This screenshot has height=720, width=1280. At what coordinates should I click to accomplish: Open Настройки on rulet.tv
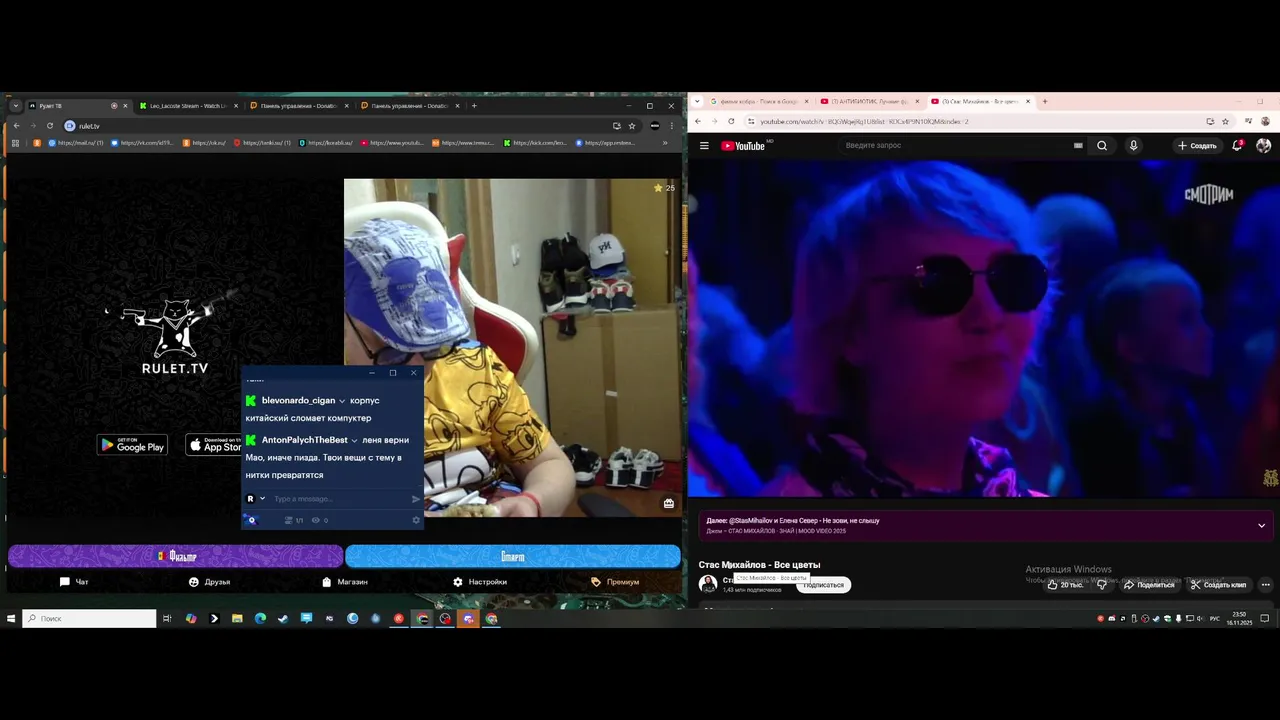point(480,582)
